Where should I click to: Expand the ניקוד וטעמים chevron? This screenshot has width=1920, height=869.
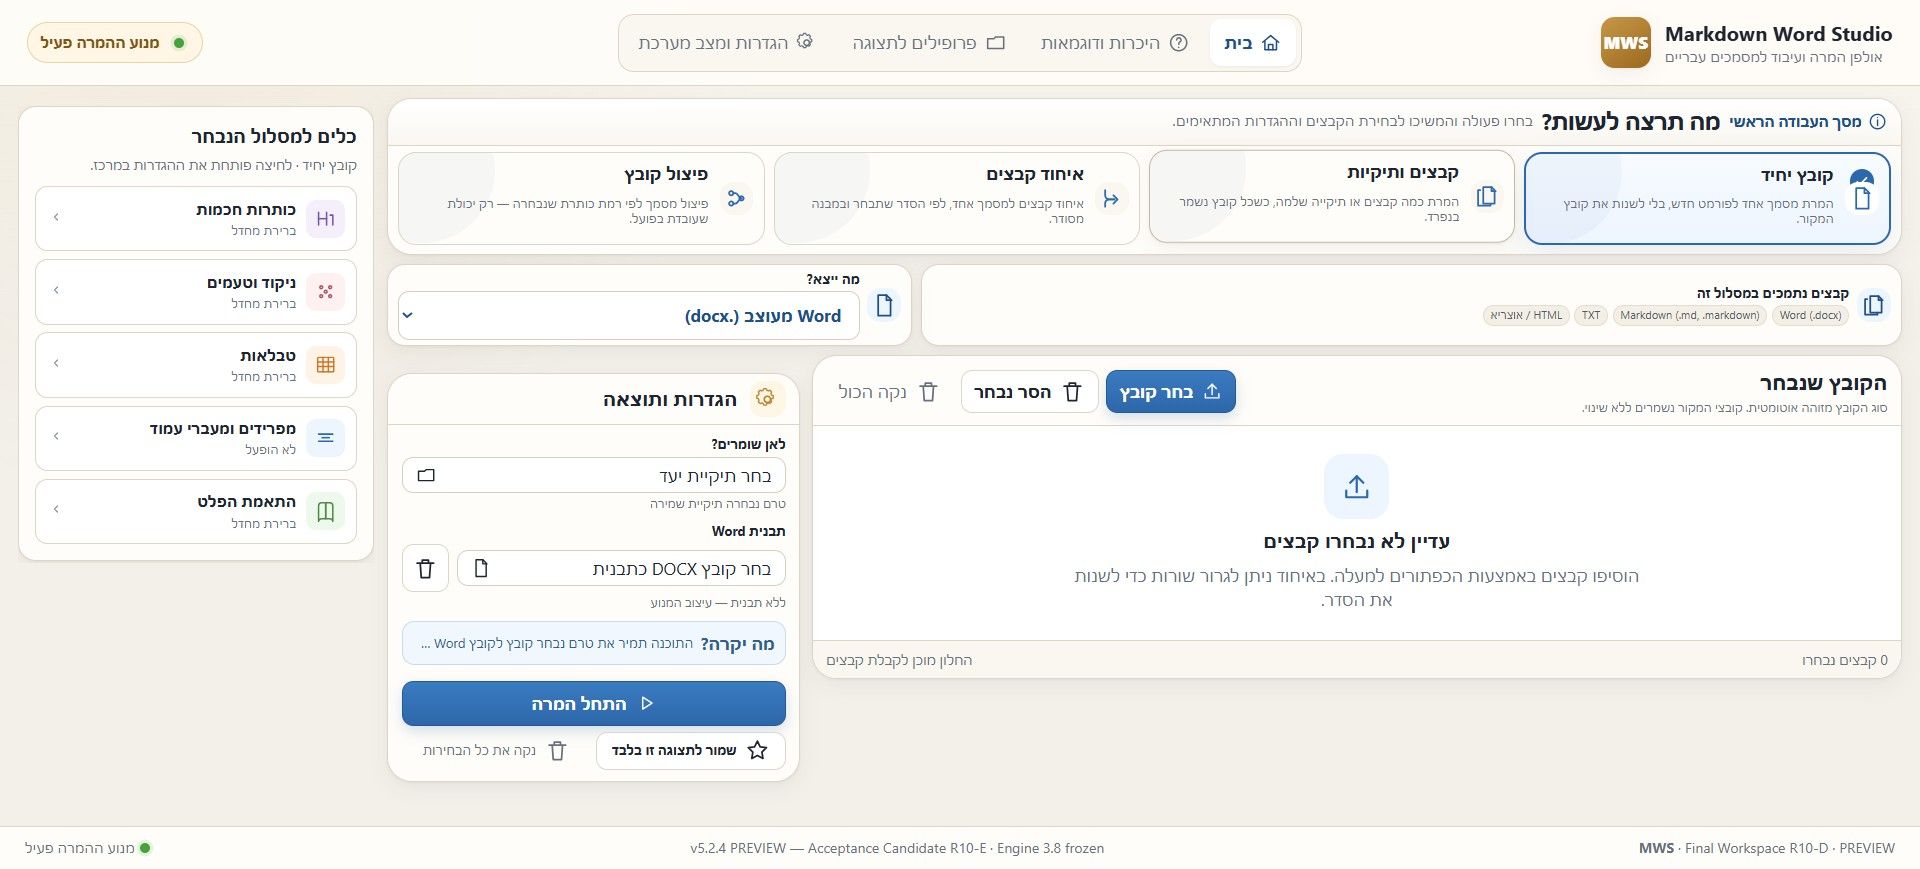[x=56, y=290]
